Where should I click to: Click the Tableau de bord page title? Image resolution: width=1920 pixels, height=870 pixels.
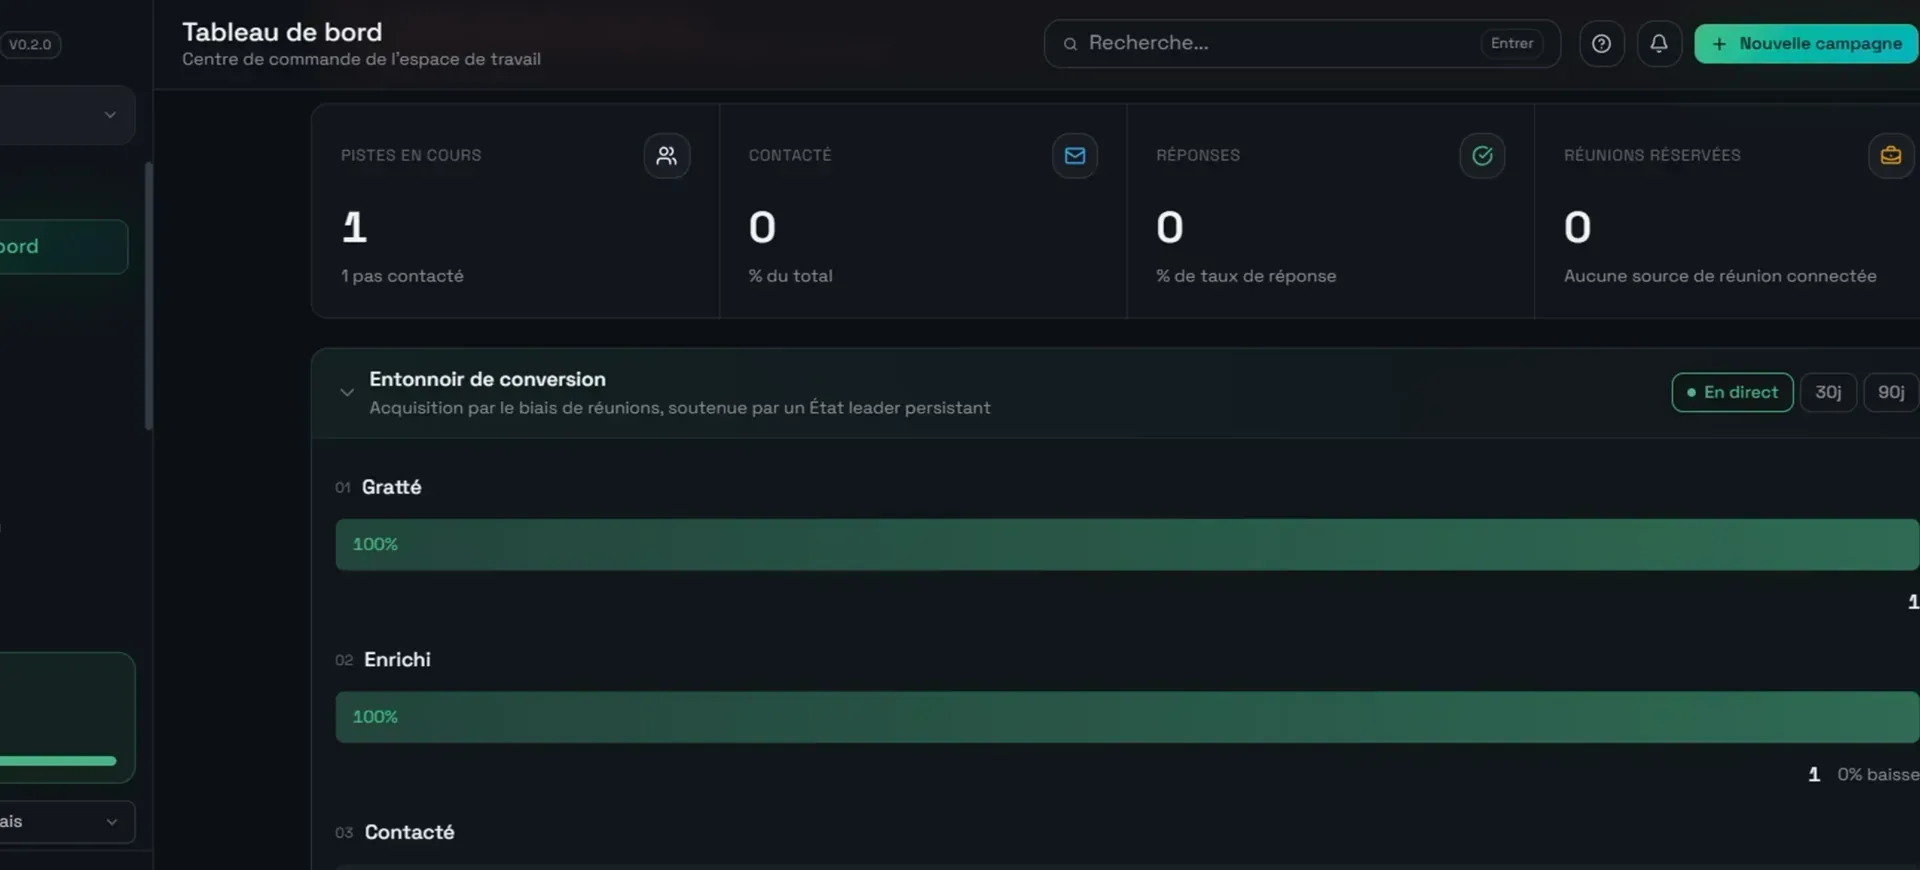(x=282, y=32)
